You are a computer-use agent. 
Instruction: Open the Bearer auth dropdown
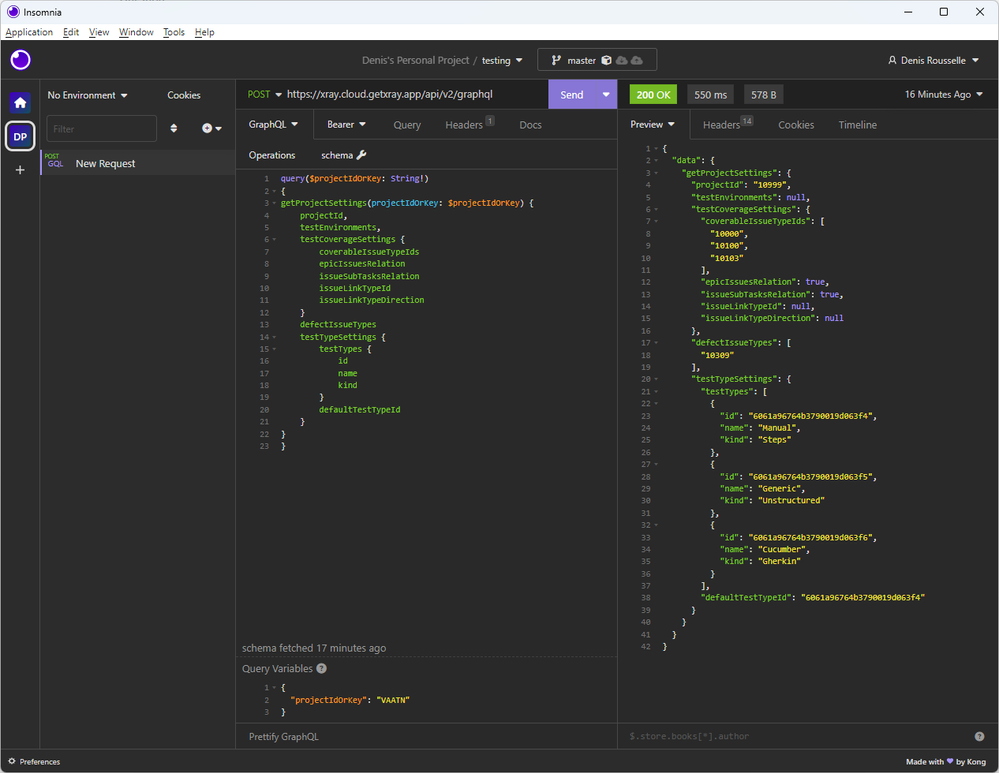tap(346, 124)
